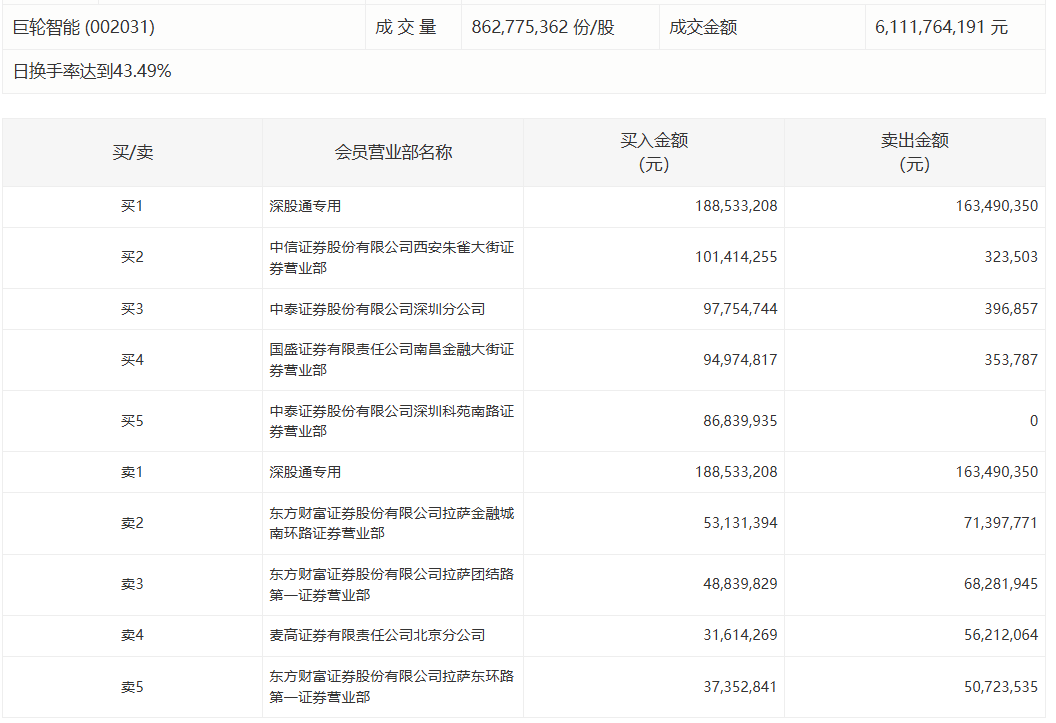Click the 日换手率达到43.49% note
The width and height of the screenshot is (1056, 723).
(x=92, y=71)
